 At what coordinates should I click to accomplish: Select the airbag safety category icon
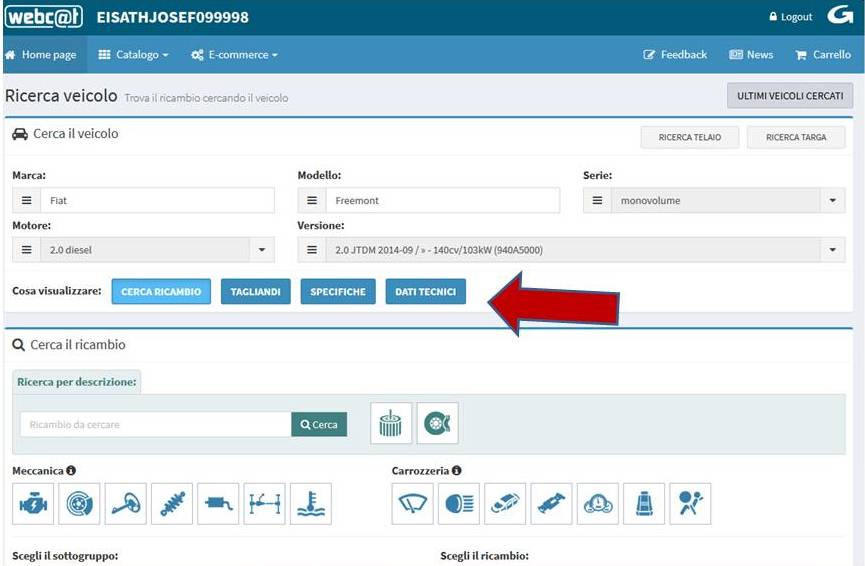(691, 504)
